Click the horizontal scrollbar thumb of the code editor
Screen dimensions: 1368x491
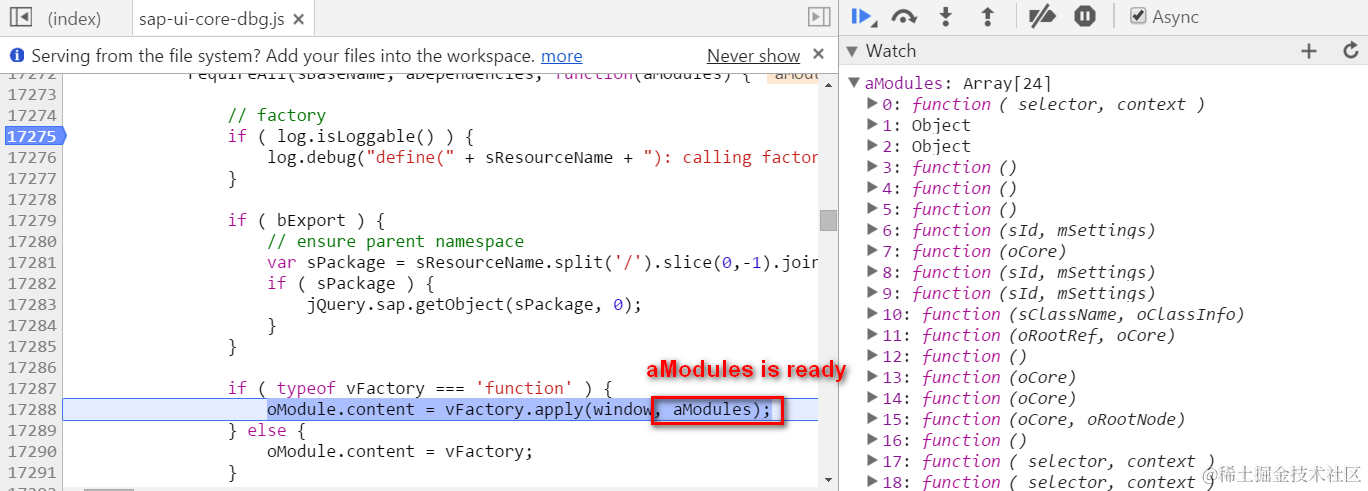coord(109,488)
